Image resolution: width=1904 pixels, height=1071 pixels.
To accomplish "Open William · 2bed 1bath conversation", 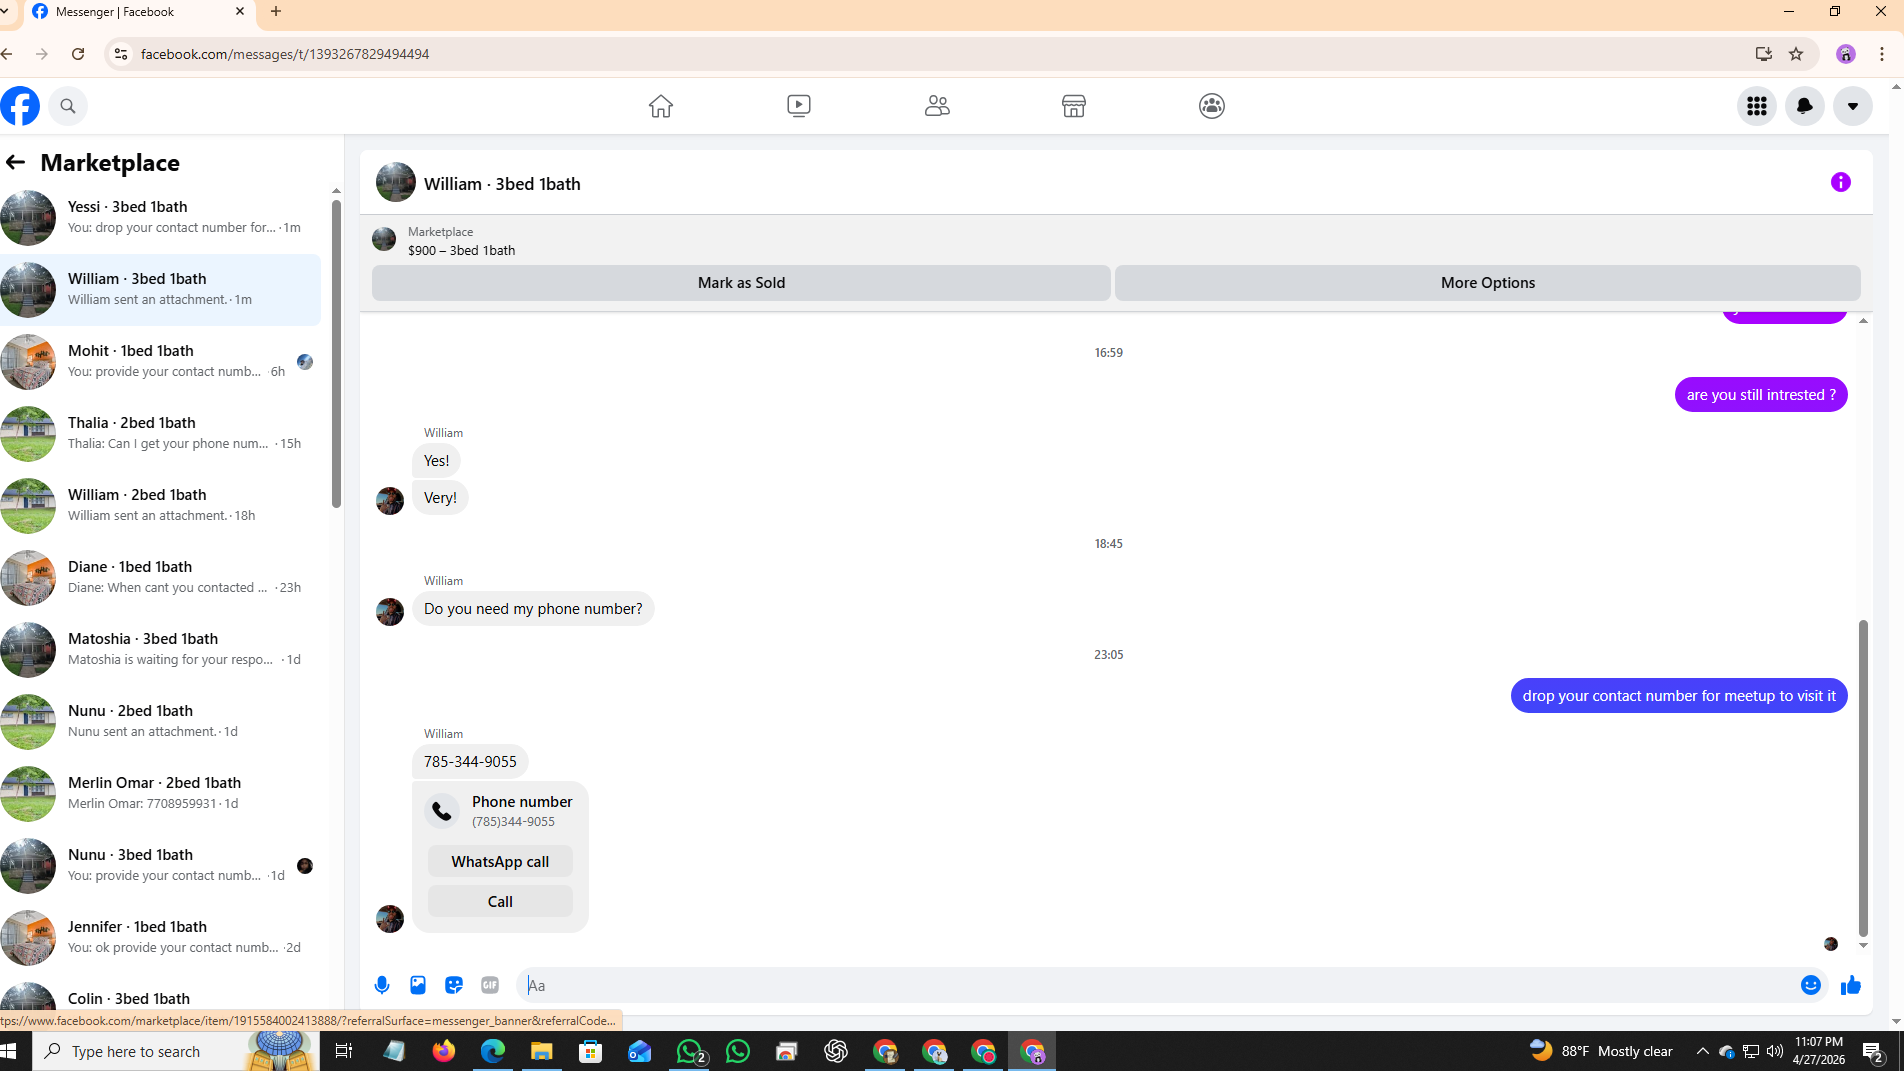I will tap(160, 505).
